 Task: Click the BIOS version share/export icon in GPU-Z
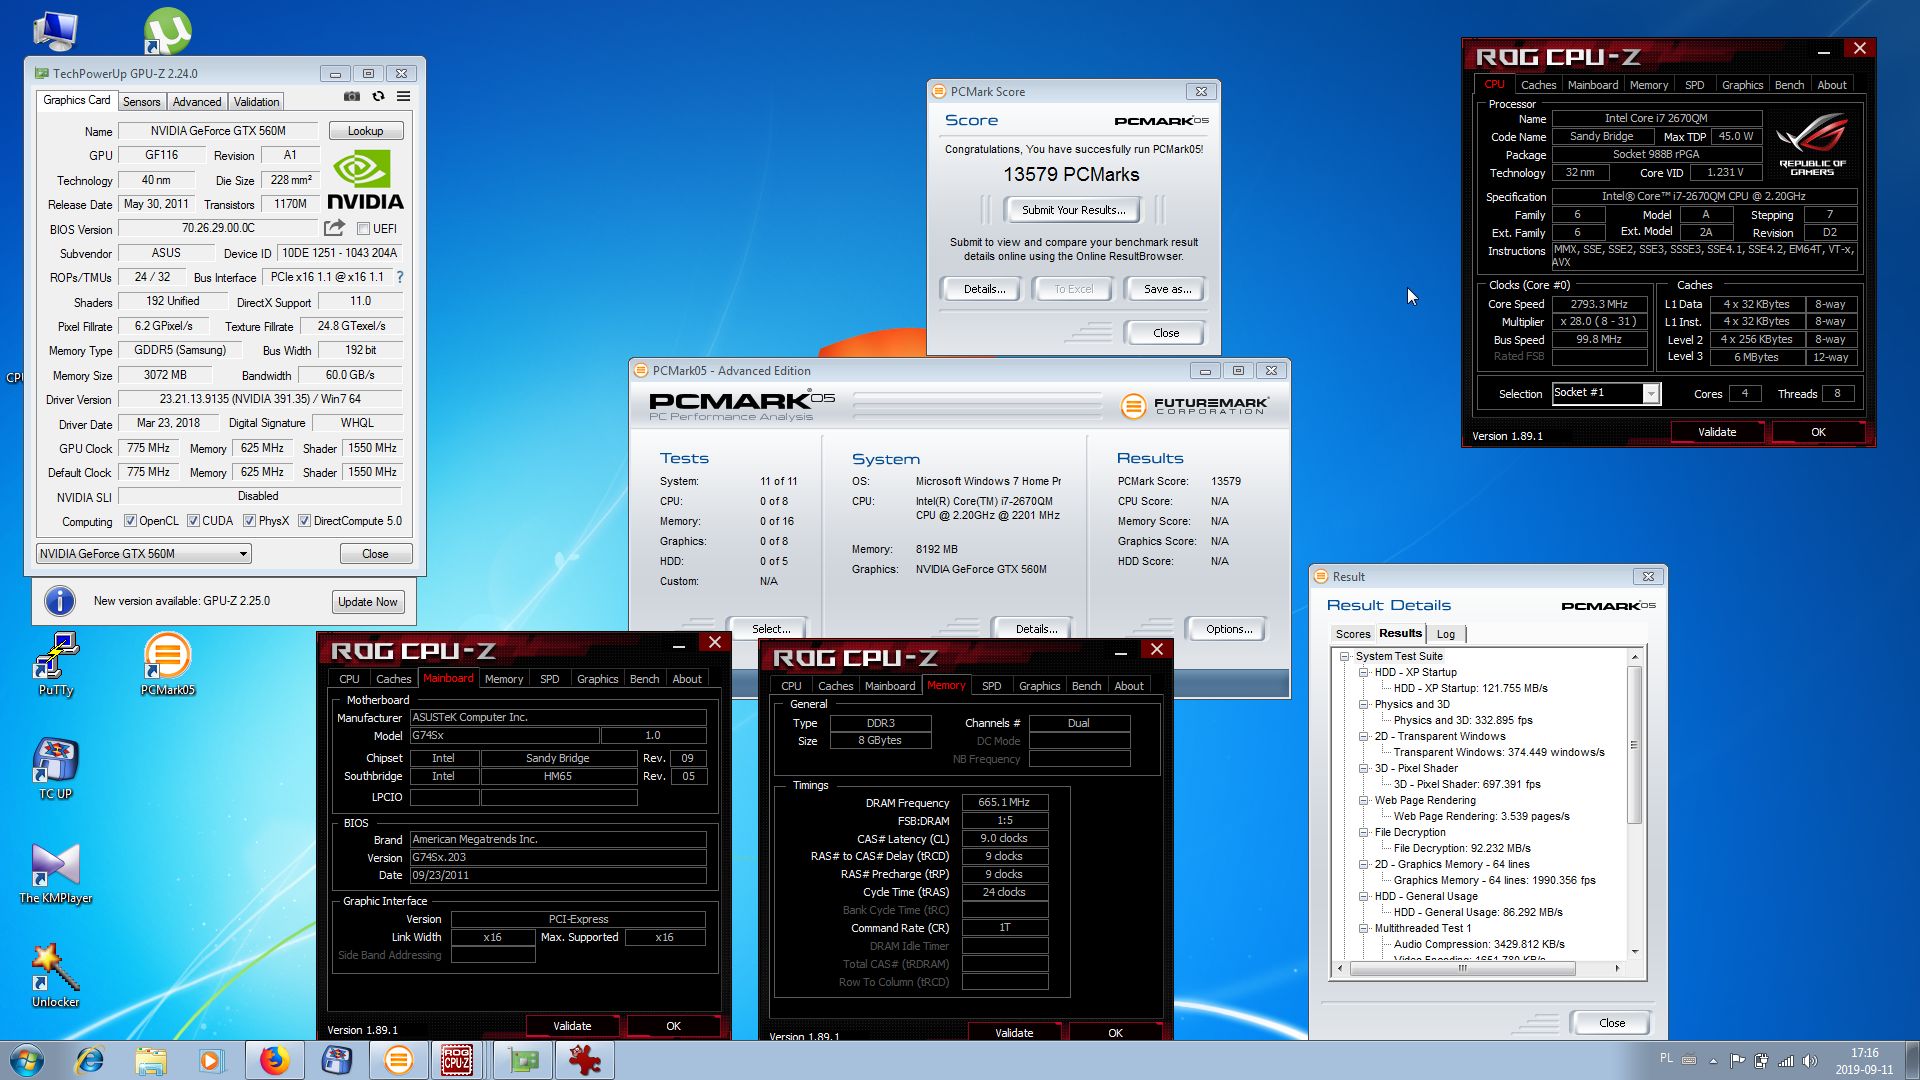pos(335,228)
